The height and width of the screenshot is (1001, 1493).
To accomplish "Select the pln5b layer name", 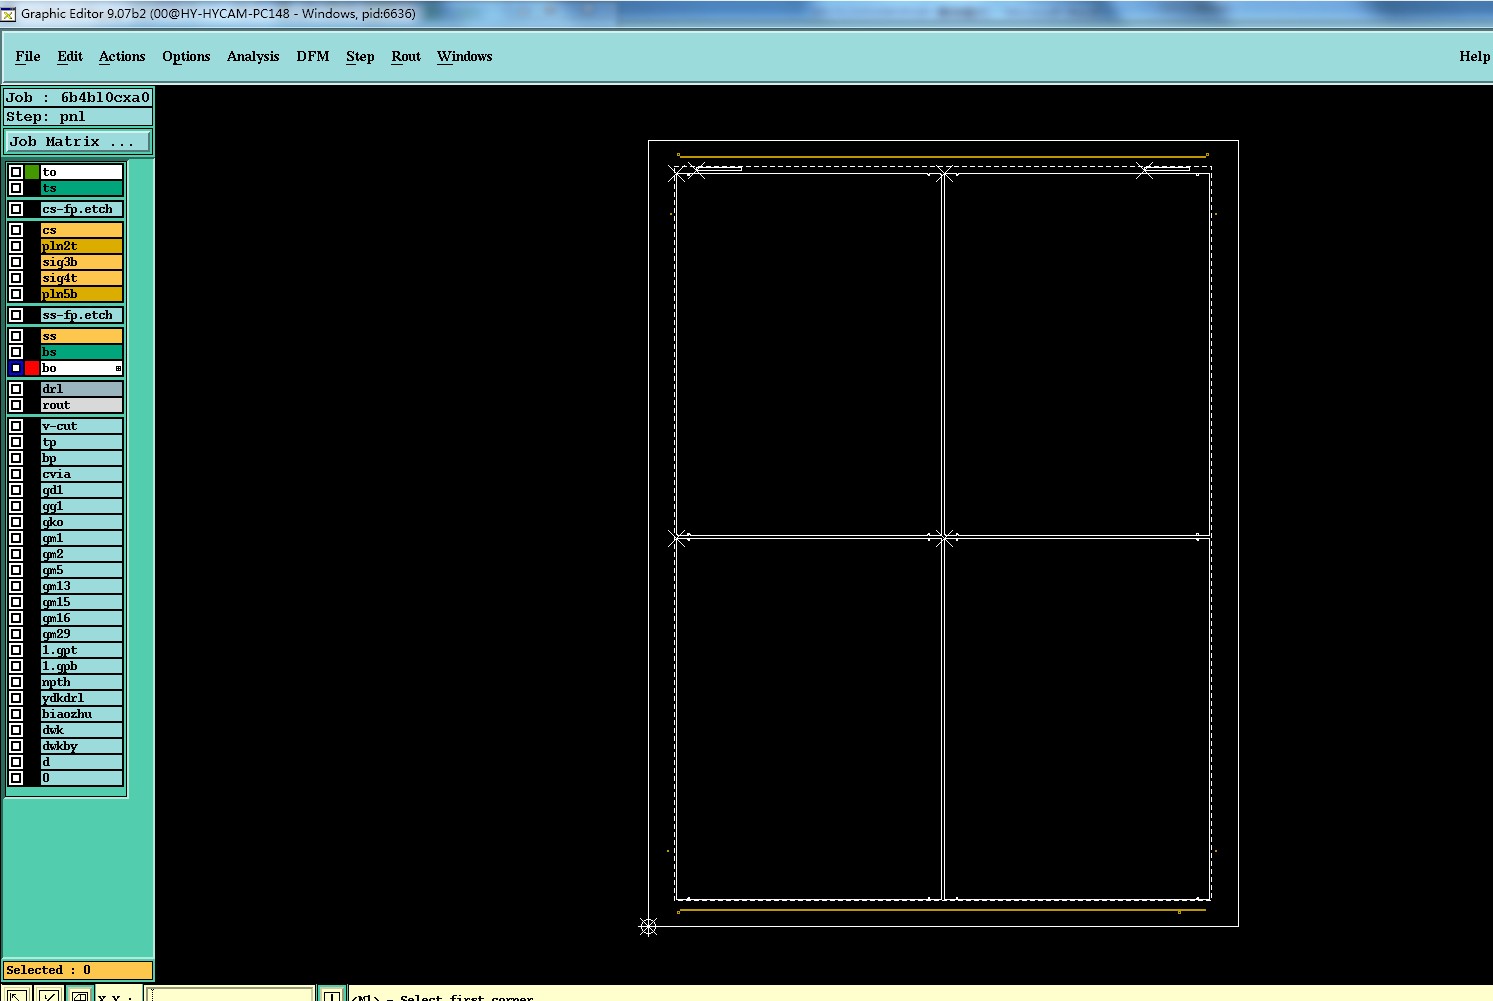I will (x=81, y=294).
